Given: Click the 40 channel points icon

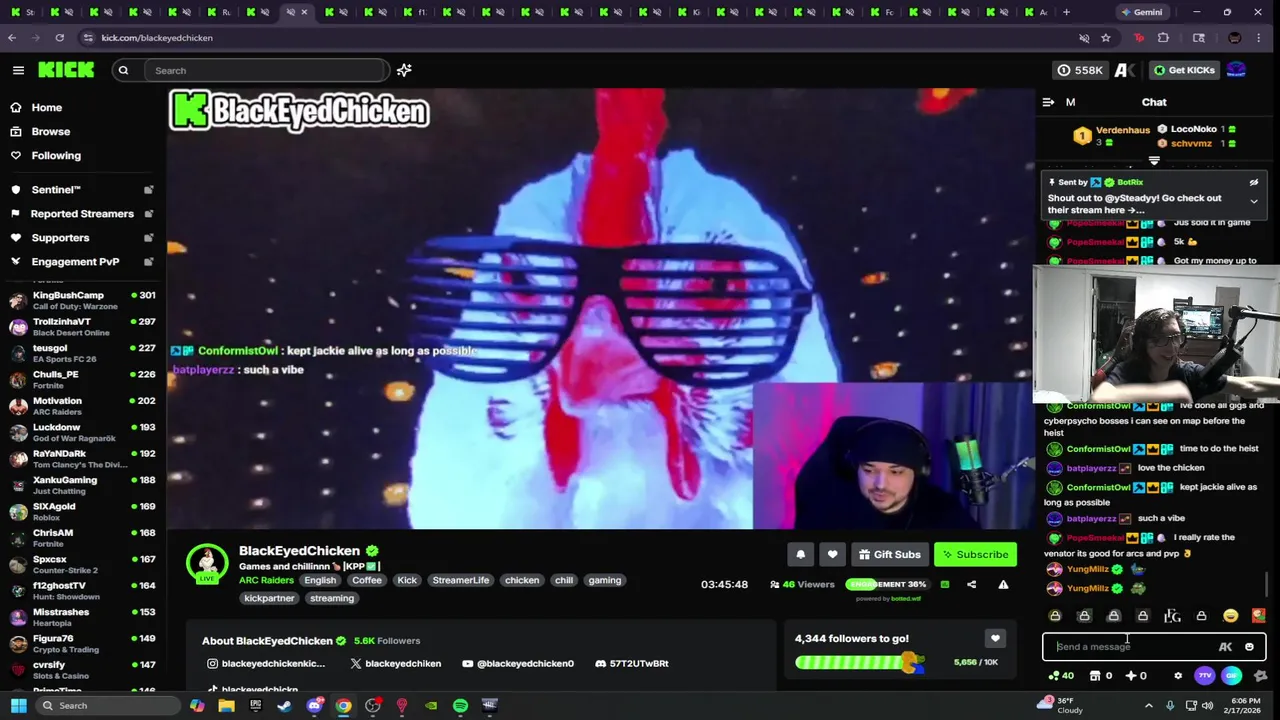Looking at the screenshot, I should (1060, 676).
